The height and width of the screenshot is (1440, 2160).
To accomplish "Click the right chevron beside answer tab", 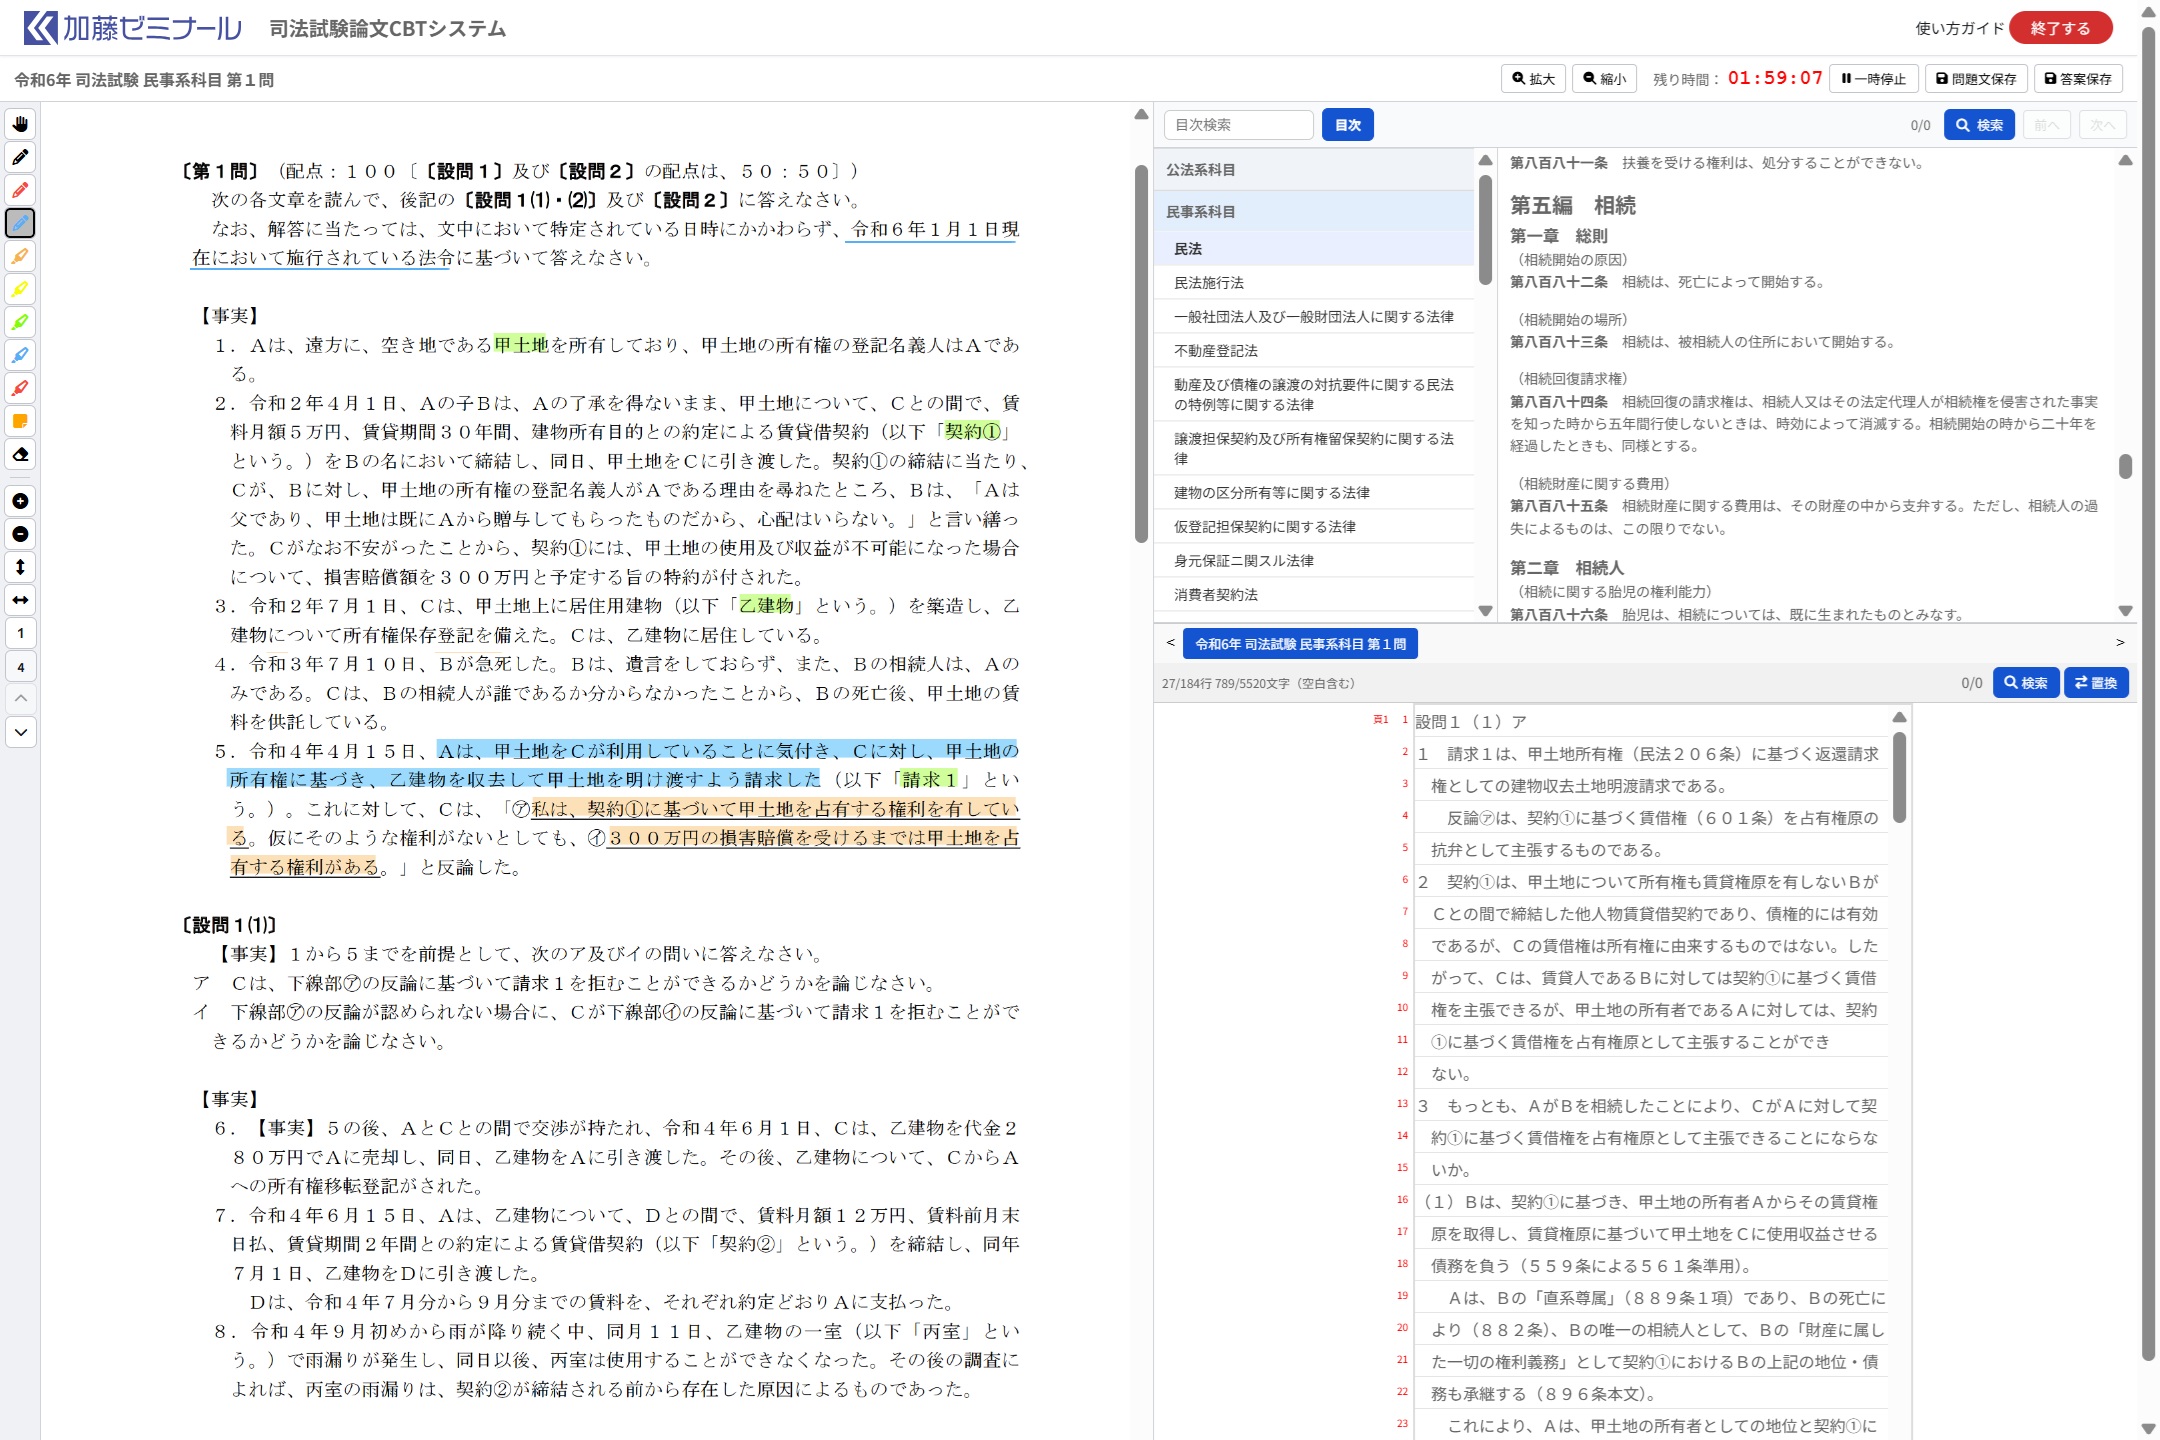I will tap(2120, 643).
